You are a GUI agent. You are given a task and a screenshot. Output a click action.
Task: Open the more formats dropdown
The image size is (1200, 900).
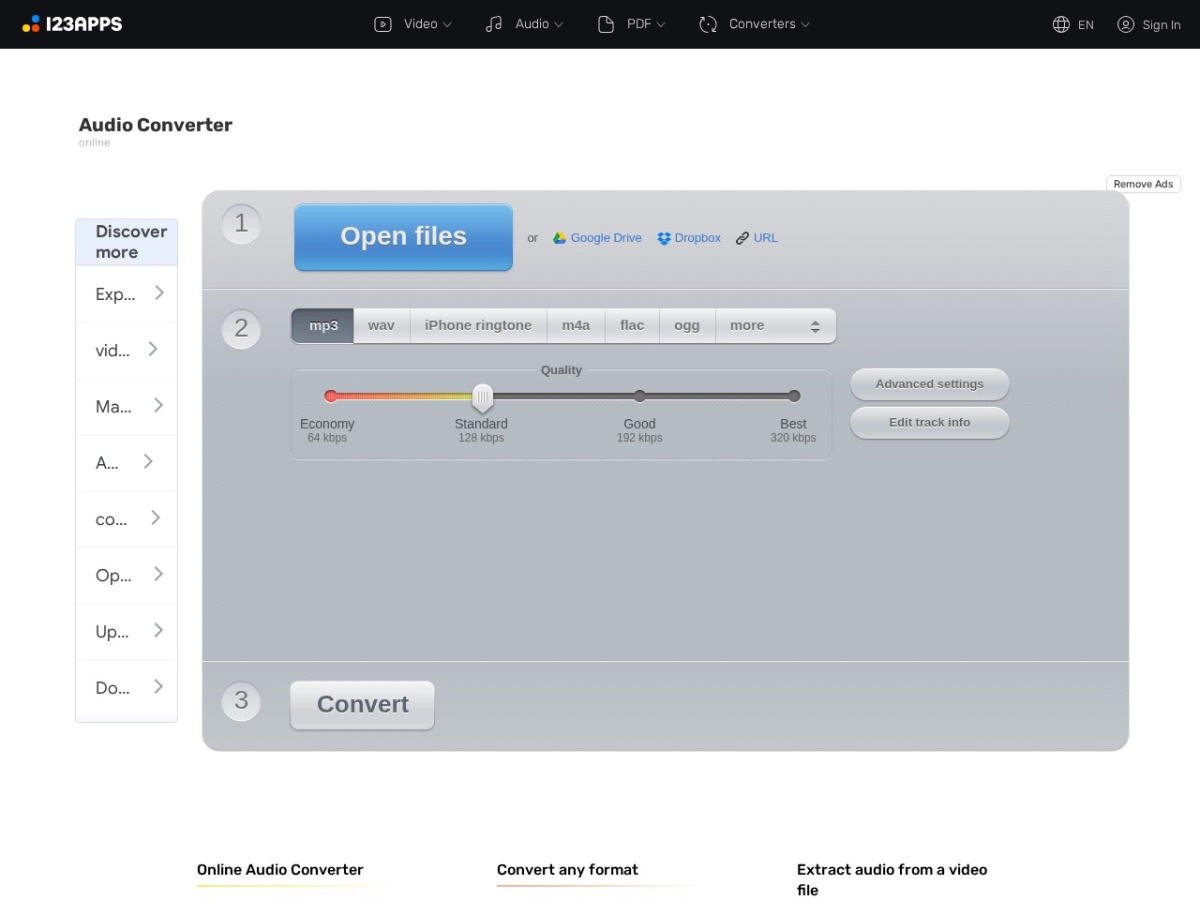click(775, 326)
